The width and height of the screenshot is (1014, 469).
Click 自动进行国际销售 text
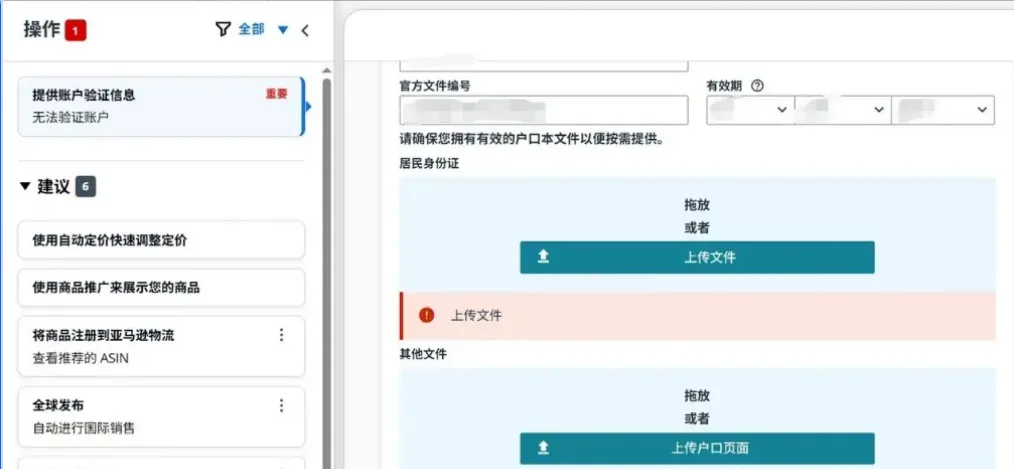(83, 428)
